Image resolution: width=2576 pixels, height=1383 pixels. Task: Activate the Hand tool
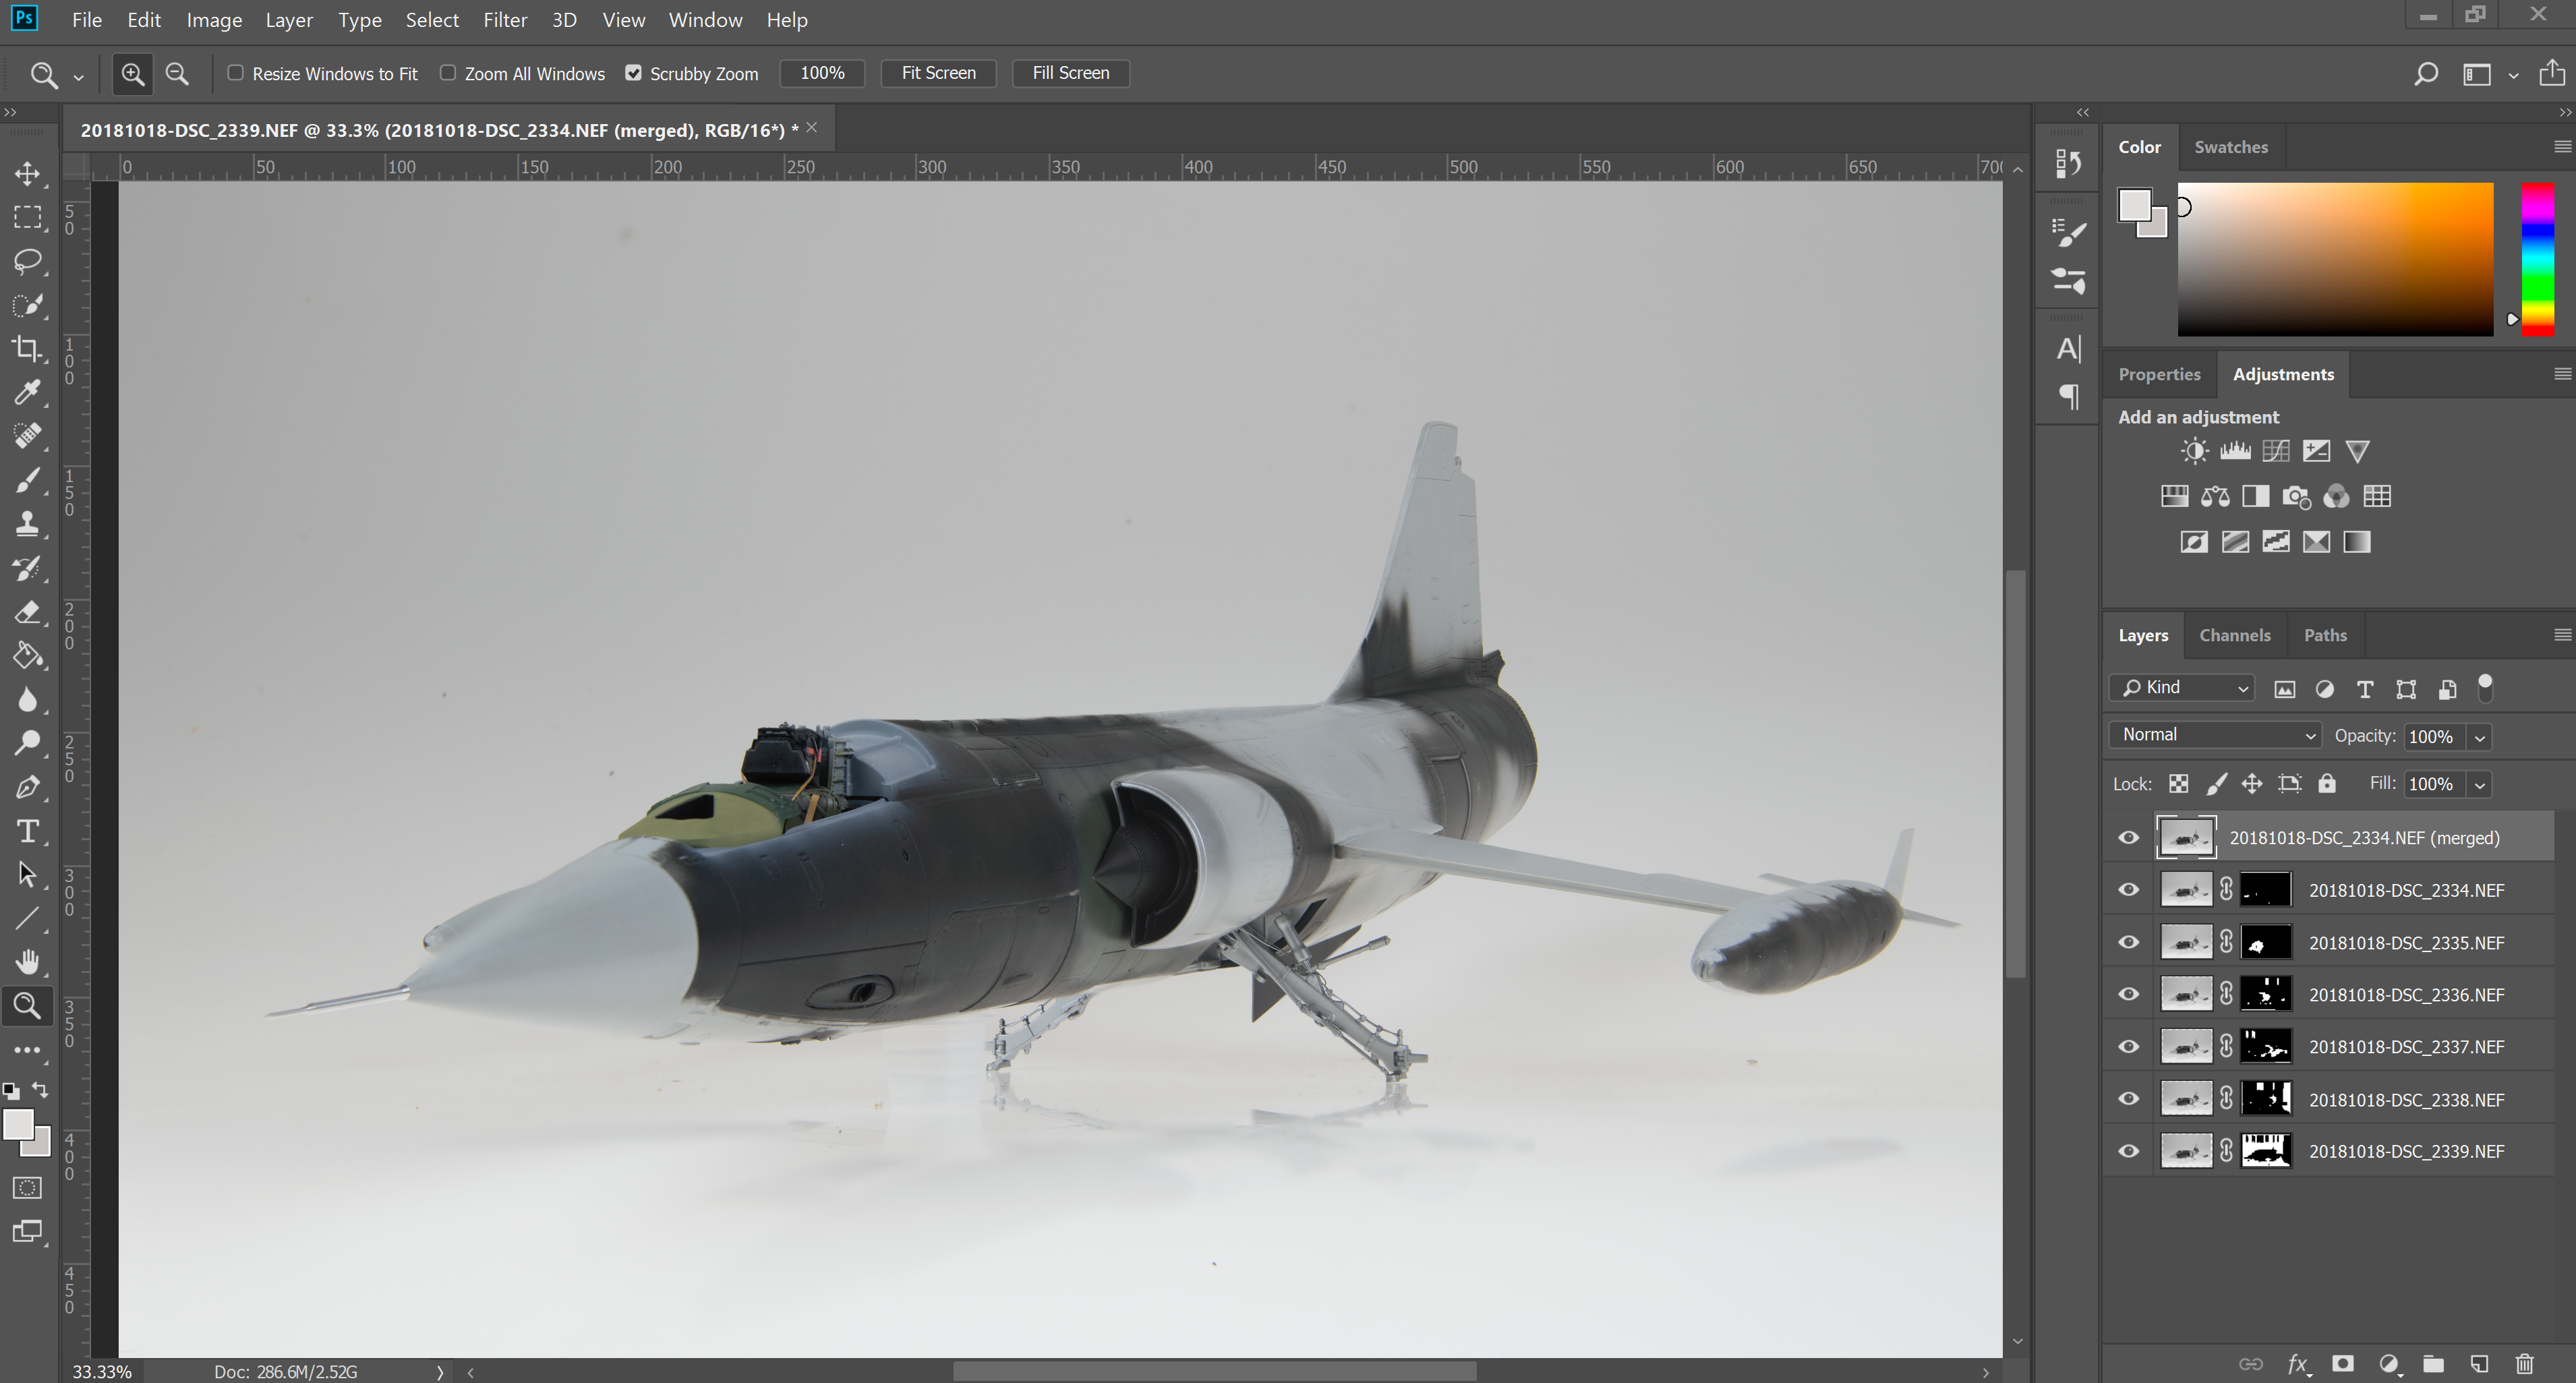(x=28, y=961)
